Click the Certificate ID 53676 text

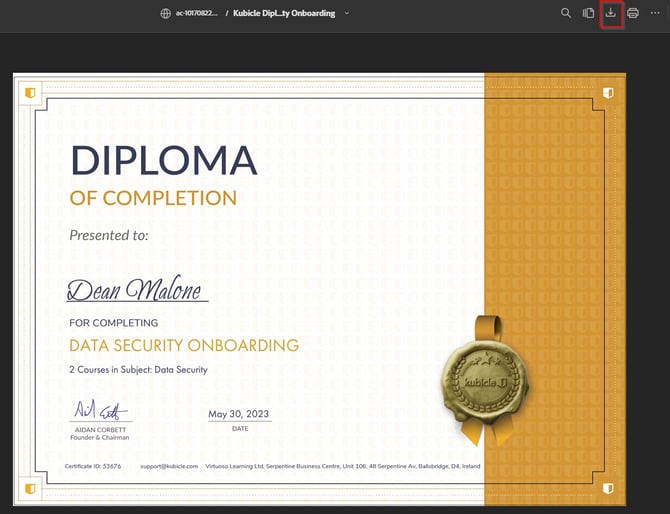point(93,466)
